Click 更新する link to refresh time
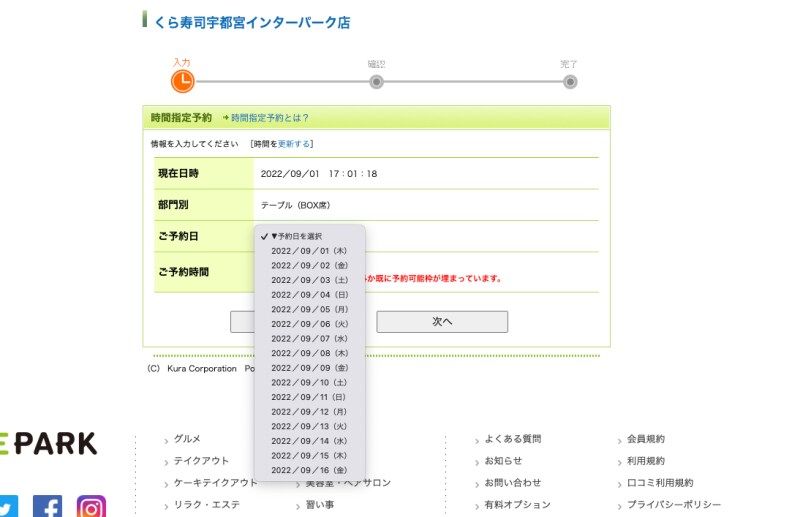Image resolution: width=800 pixels, height=517 pixels. (x=293, y=144)
